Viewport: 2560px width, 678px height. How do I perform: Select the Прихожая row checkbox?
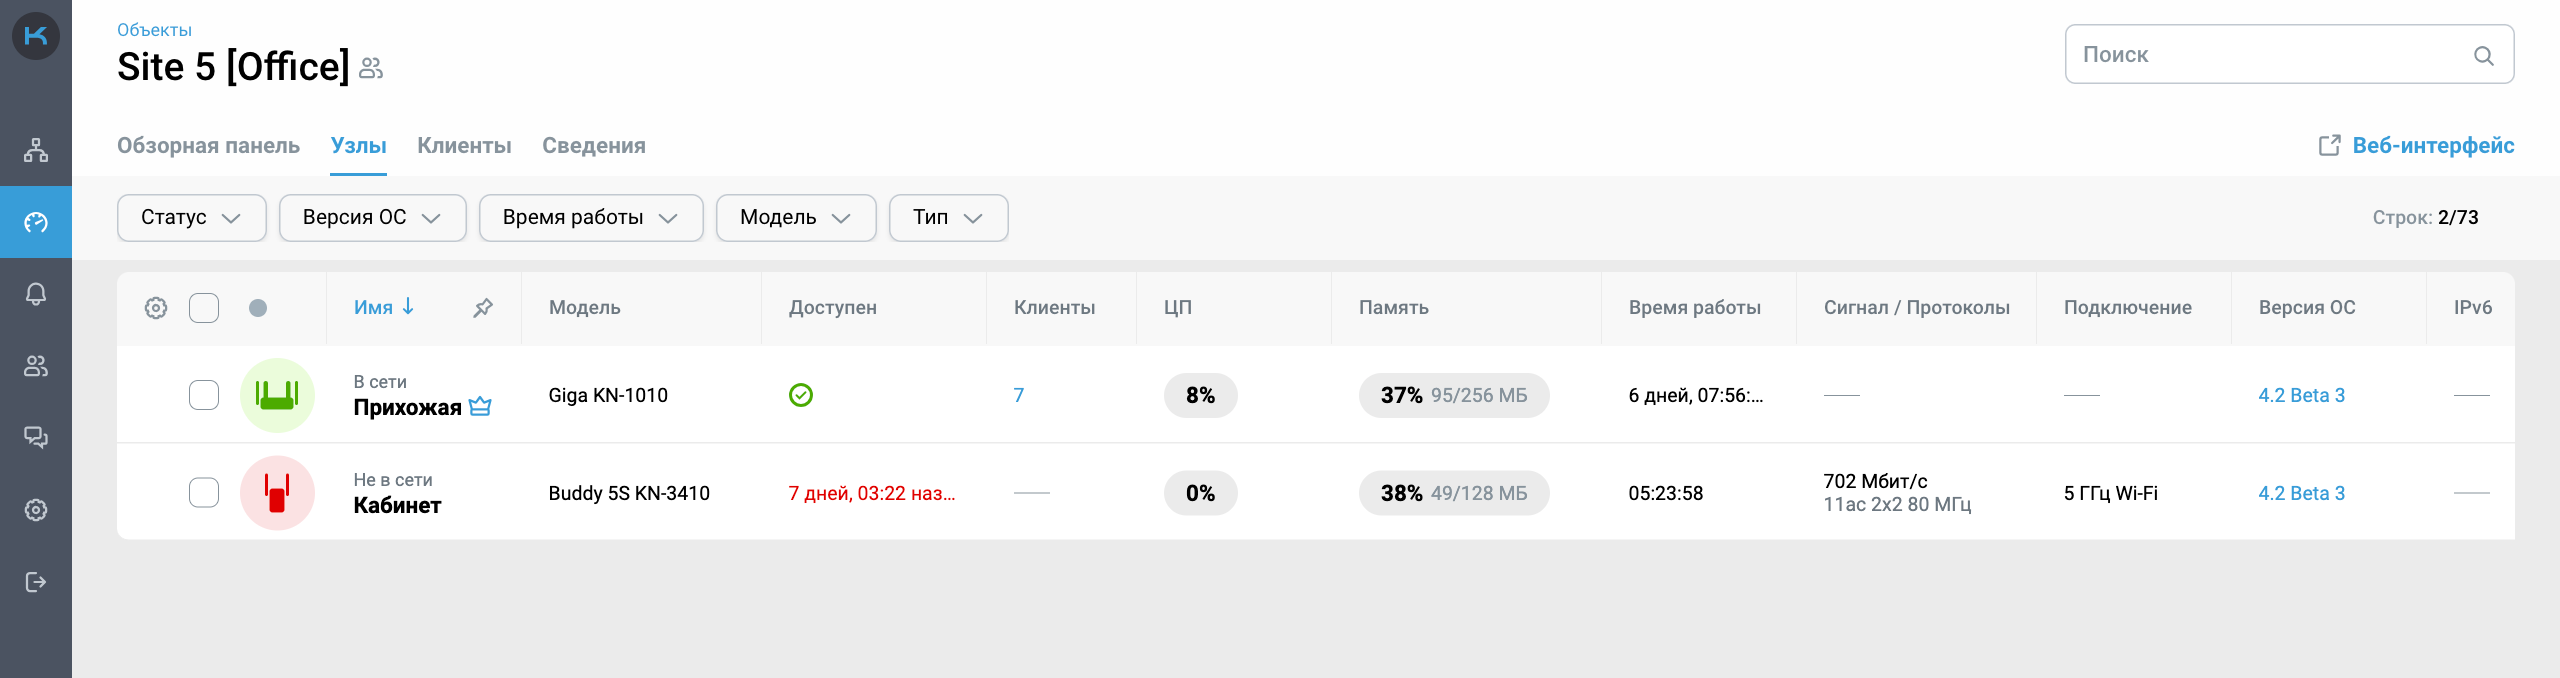click(204, 395)
